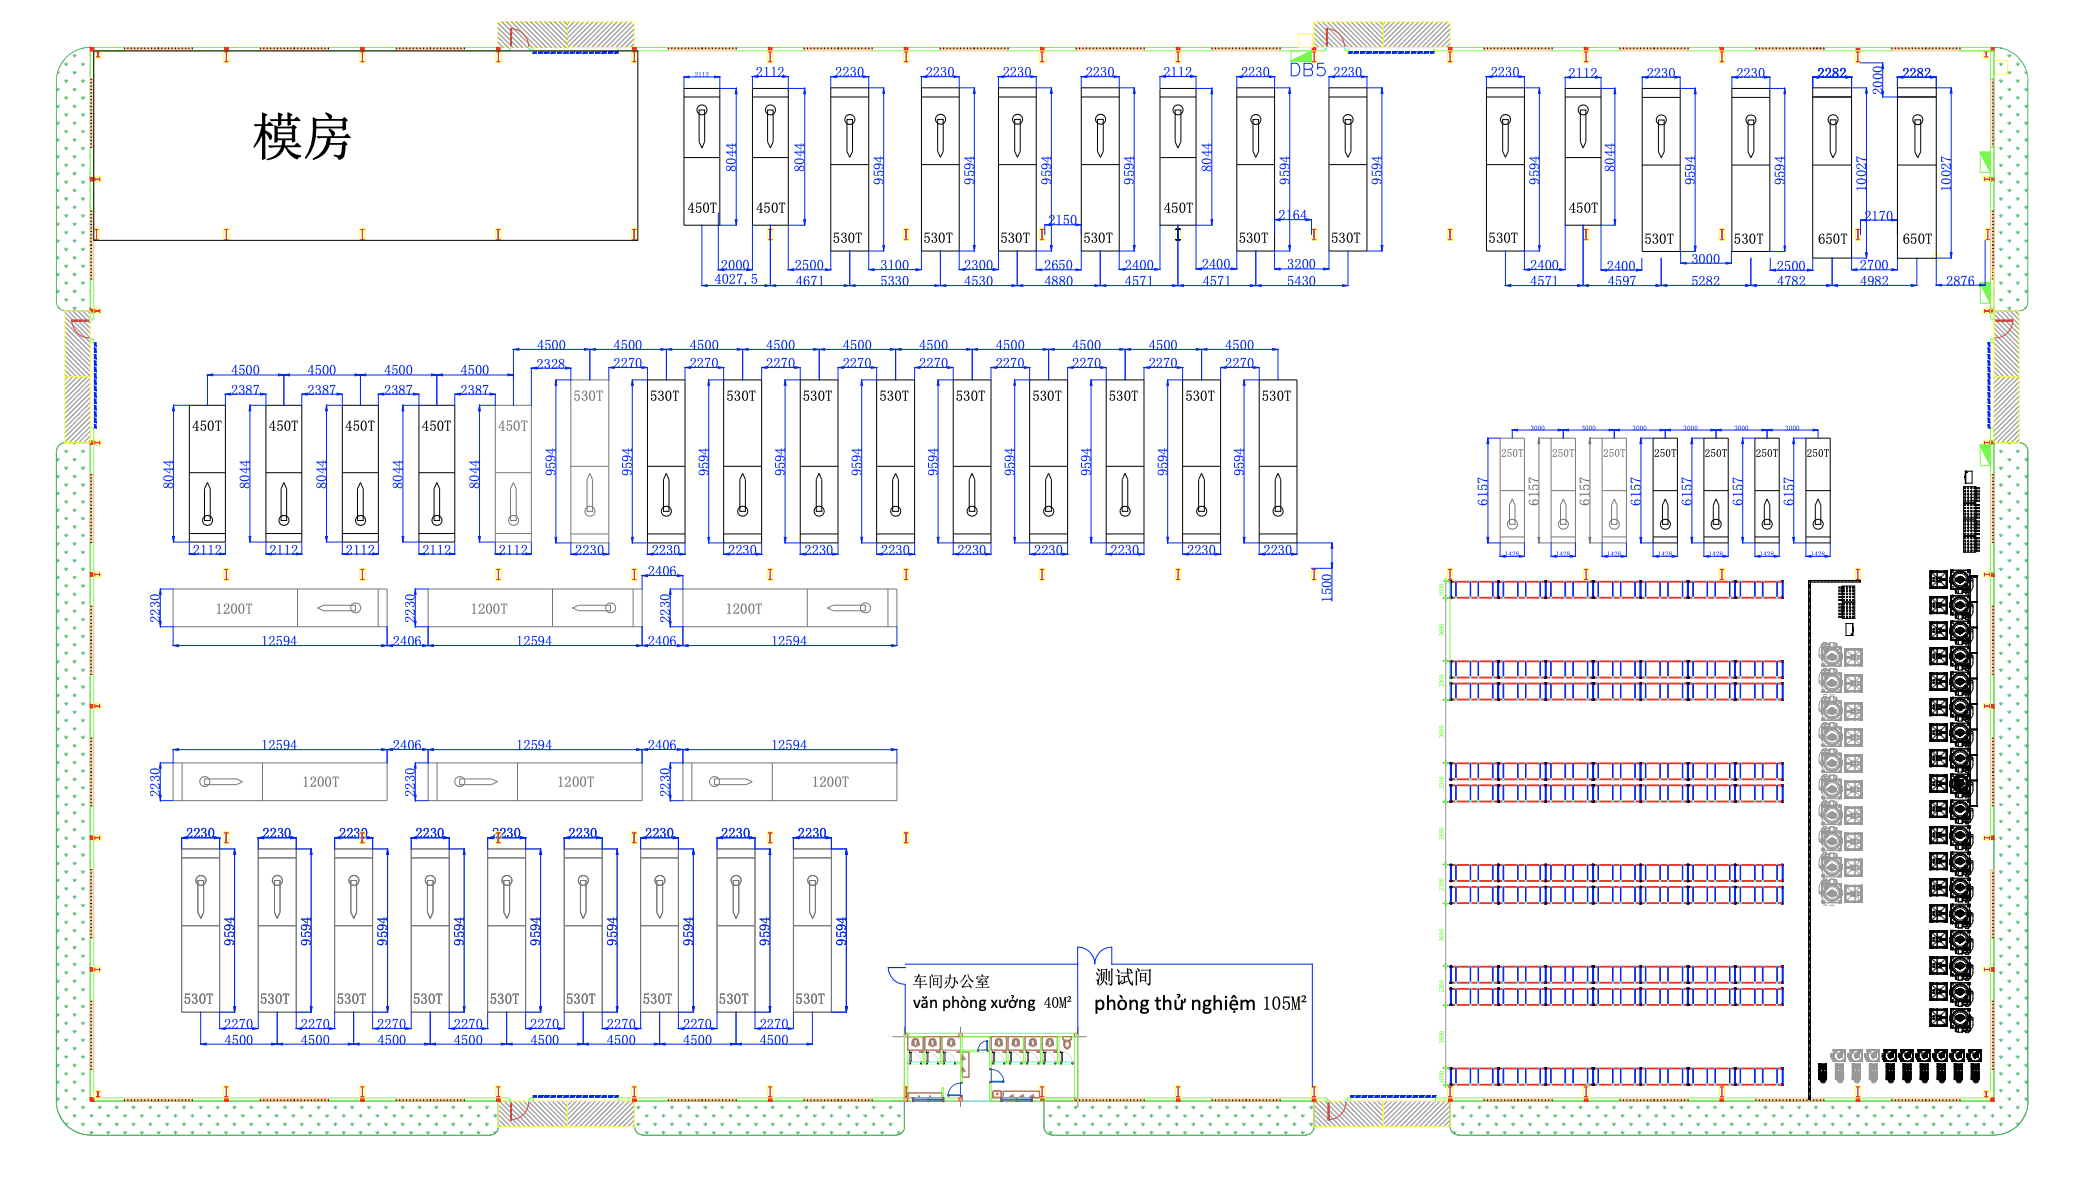Click the top-left 1200T machine label

[x=234, y=609]
